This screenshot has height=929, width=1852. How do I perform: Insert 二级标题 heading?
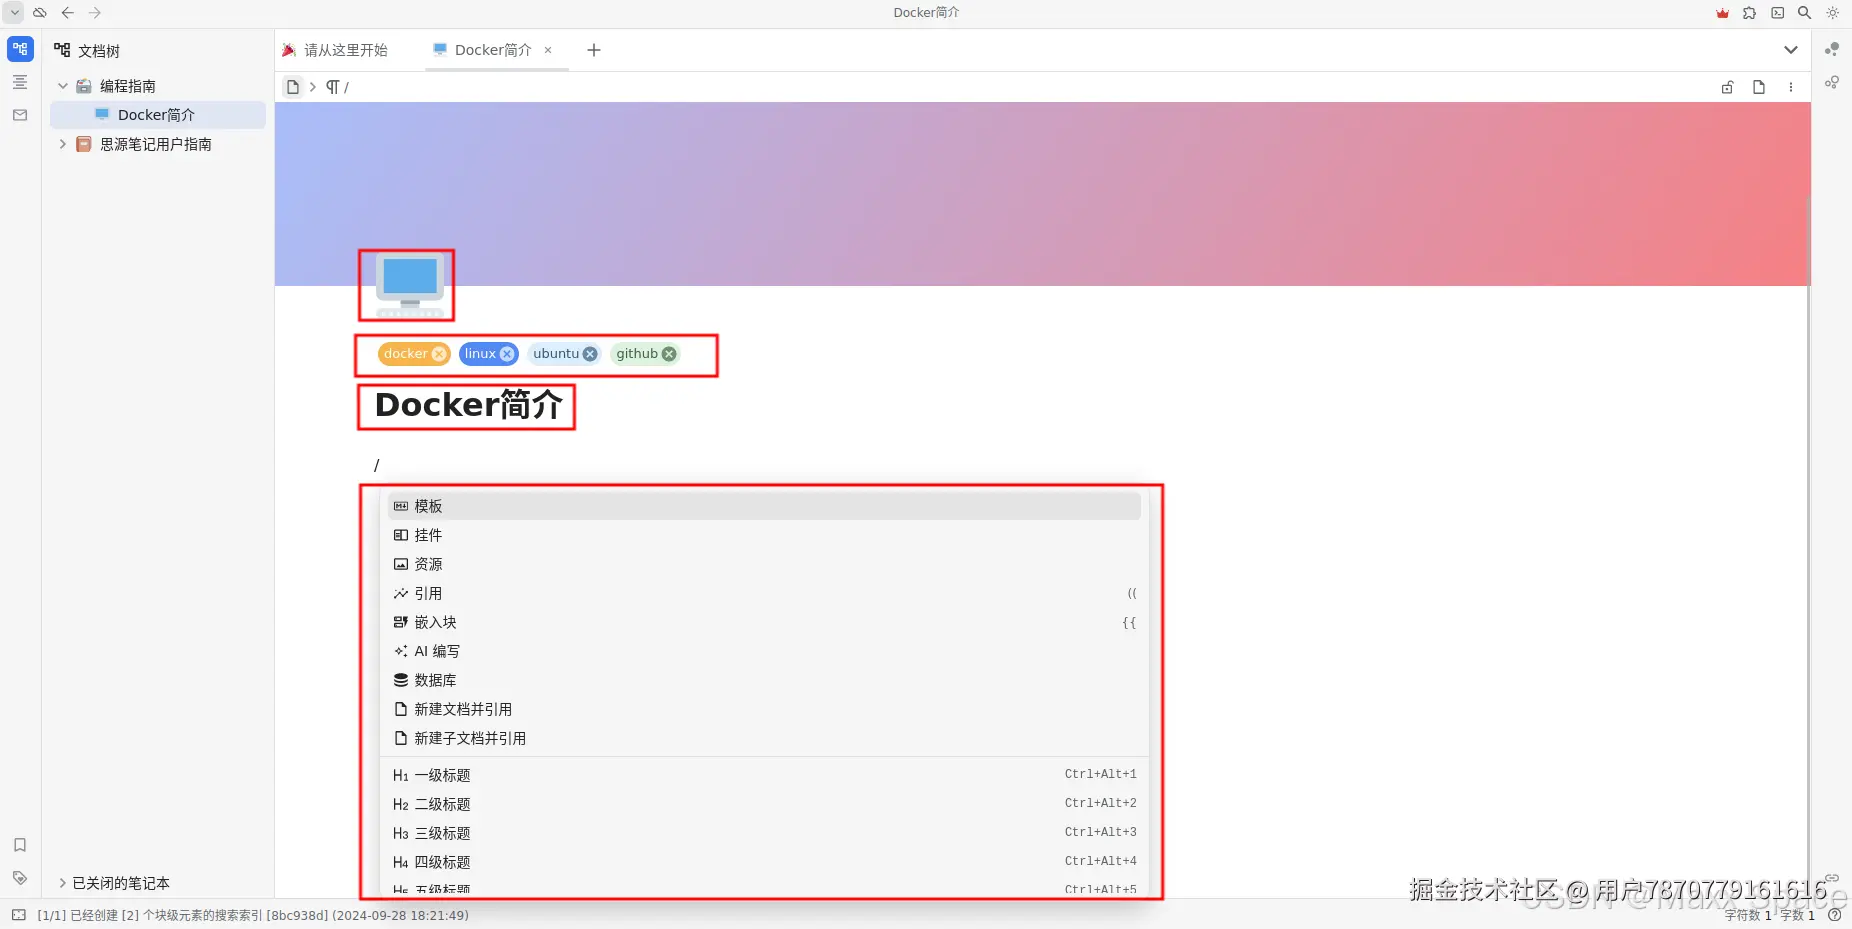[764, 804]
